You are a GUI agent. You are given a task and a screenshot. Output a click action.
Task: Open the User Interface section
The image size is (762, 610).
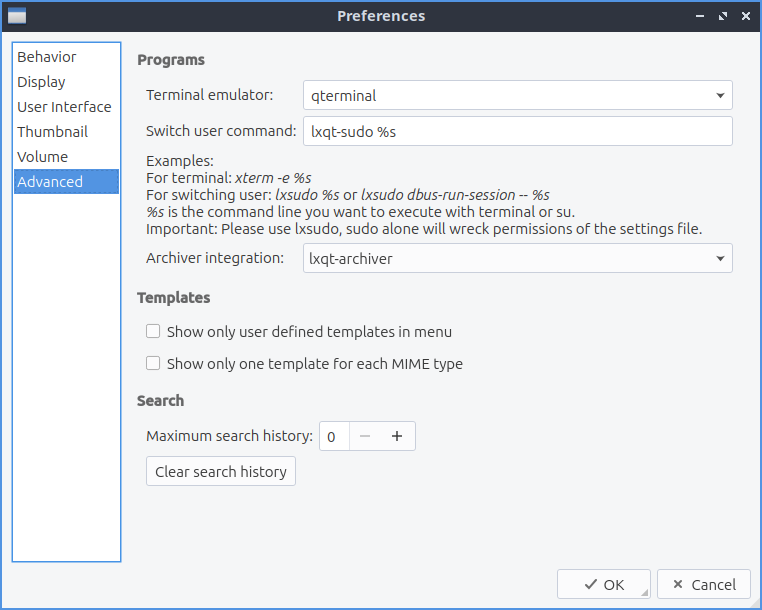coord(64,107)
